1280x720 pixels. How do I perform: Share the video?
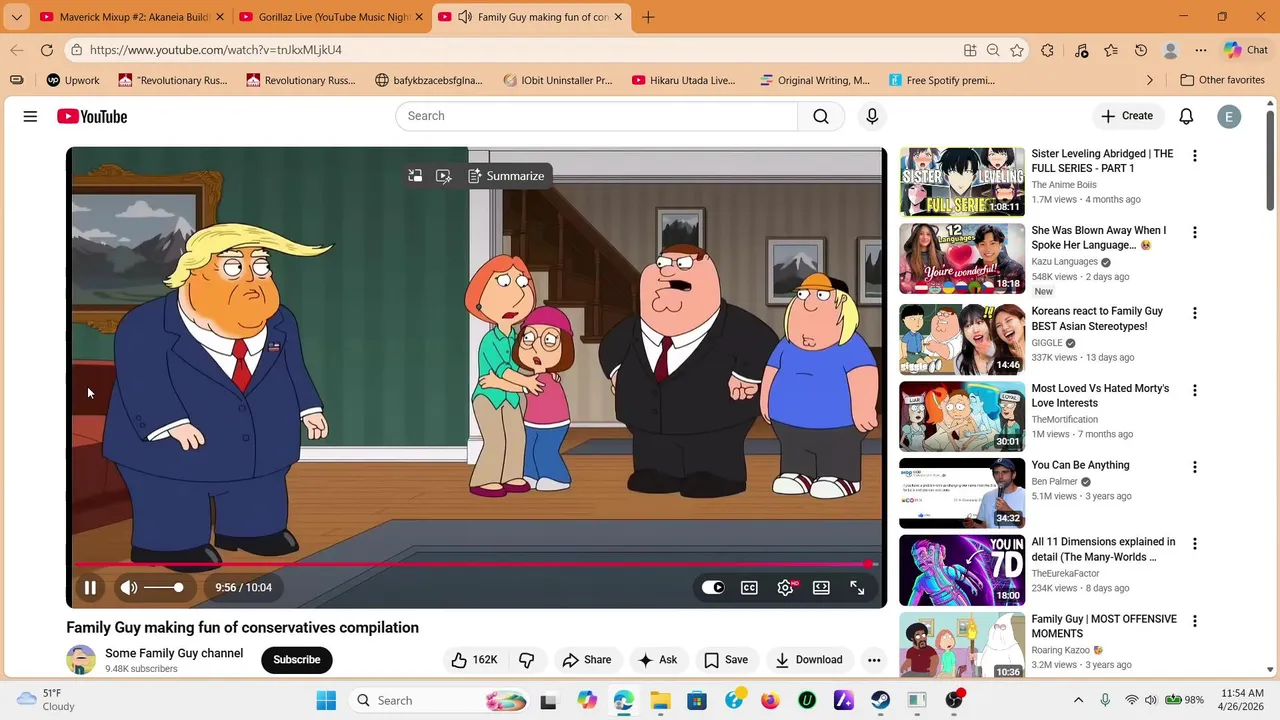(587, 660)
